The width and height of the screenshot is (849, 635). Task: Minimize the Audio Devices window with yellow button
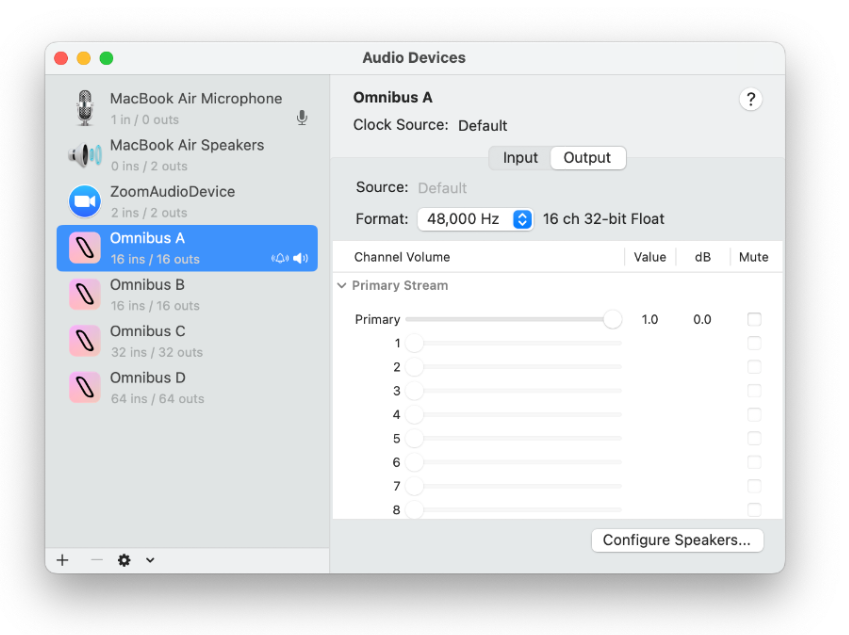pos(84,58)
